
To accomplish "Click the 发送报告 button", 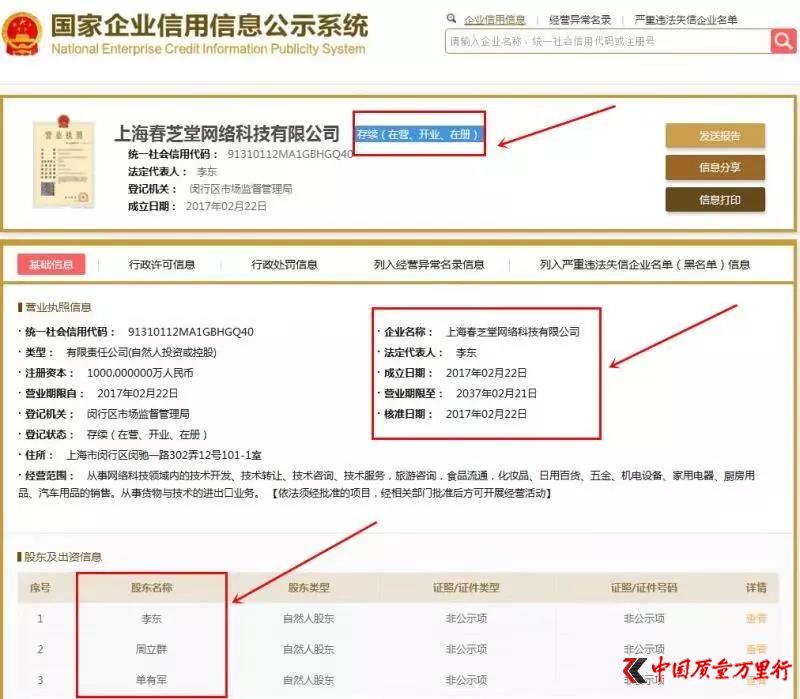I will coord(715,136).
